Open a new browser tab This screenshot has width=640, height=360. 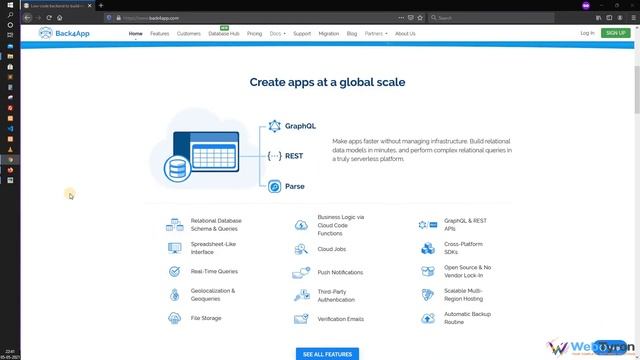pos(101,6)
